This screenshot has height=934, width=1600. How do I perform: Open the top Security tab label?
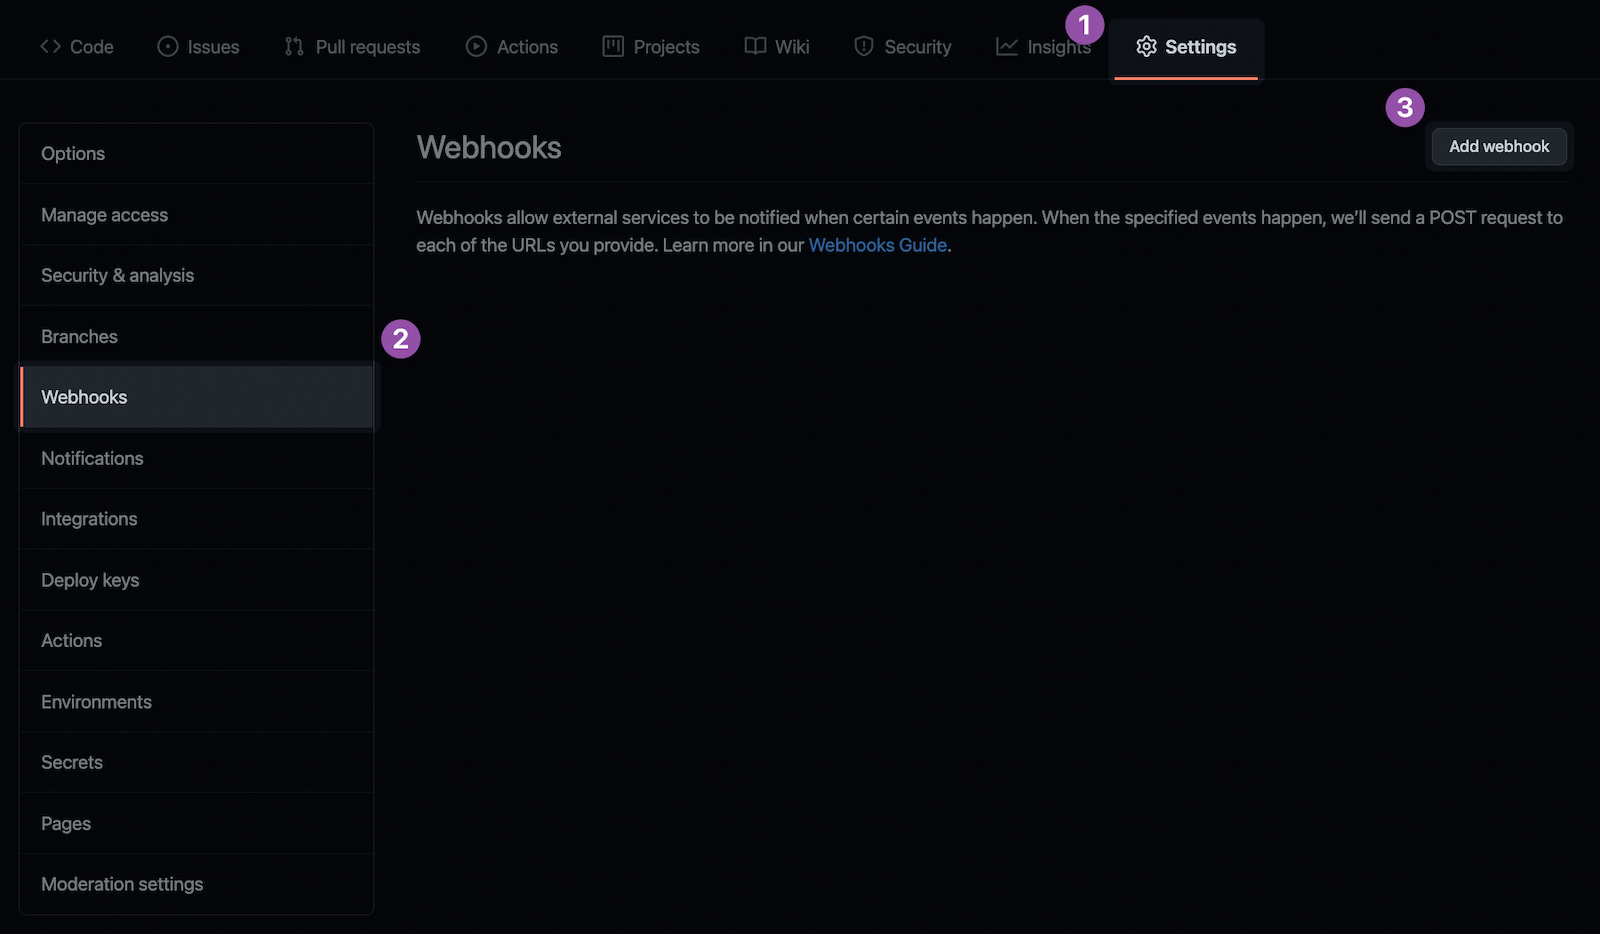tap(918, 47)
